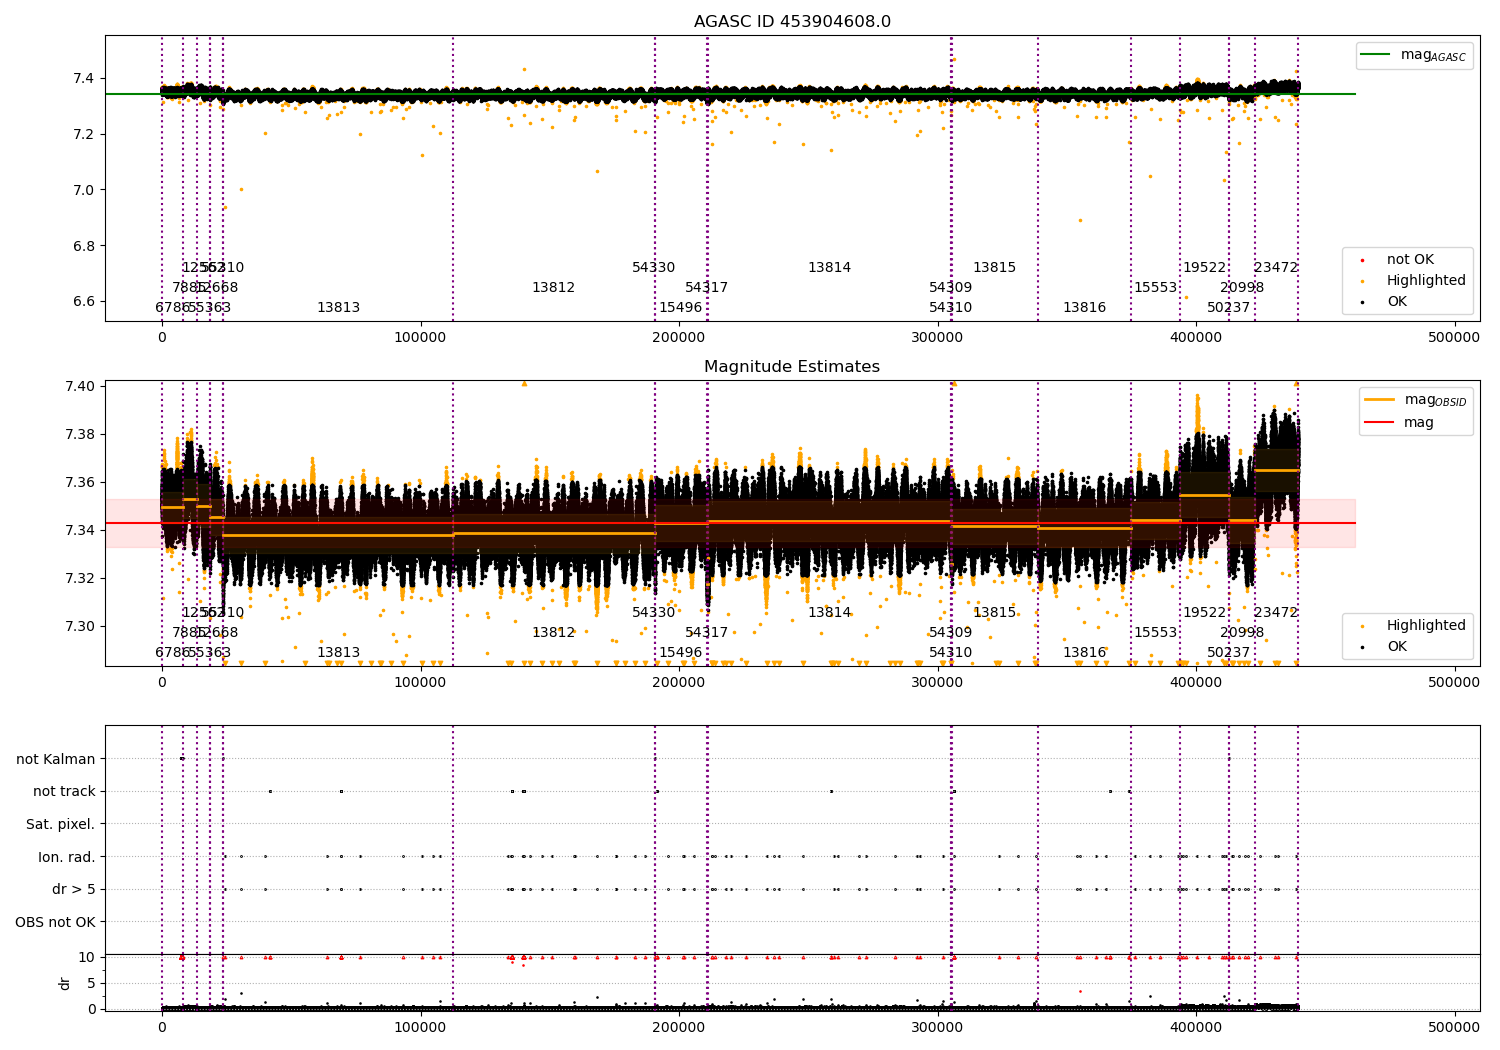
Task: Click obsid label 54317 in Magnitude Estimates plot
Action: coord(707,633)
